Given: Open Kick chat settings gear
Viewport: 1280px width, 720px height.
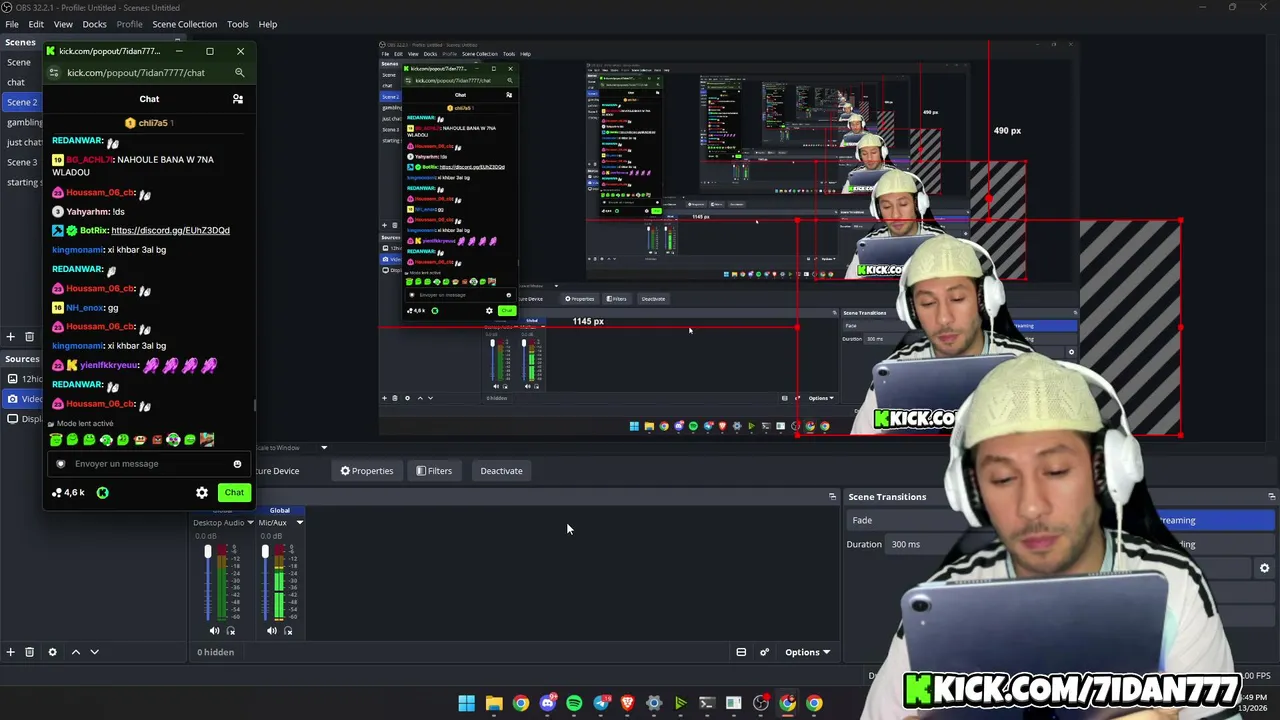Looking at the screenshot, I should (x=202, y=492).
